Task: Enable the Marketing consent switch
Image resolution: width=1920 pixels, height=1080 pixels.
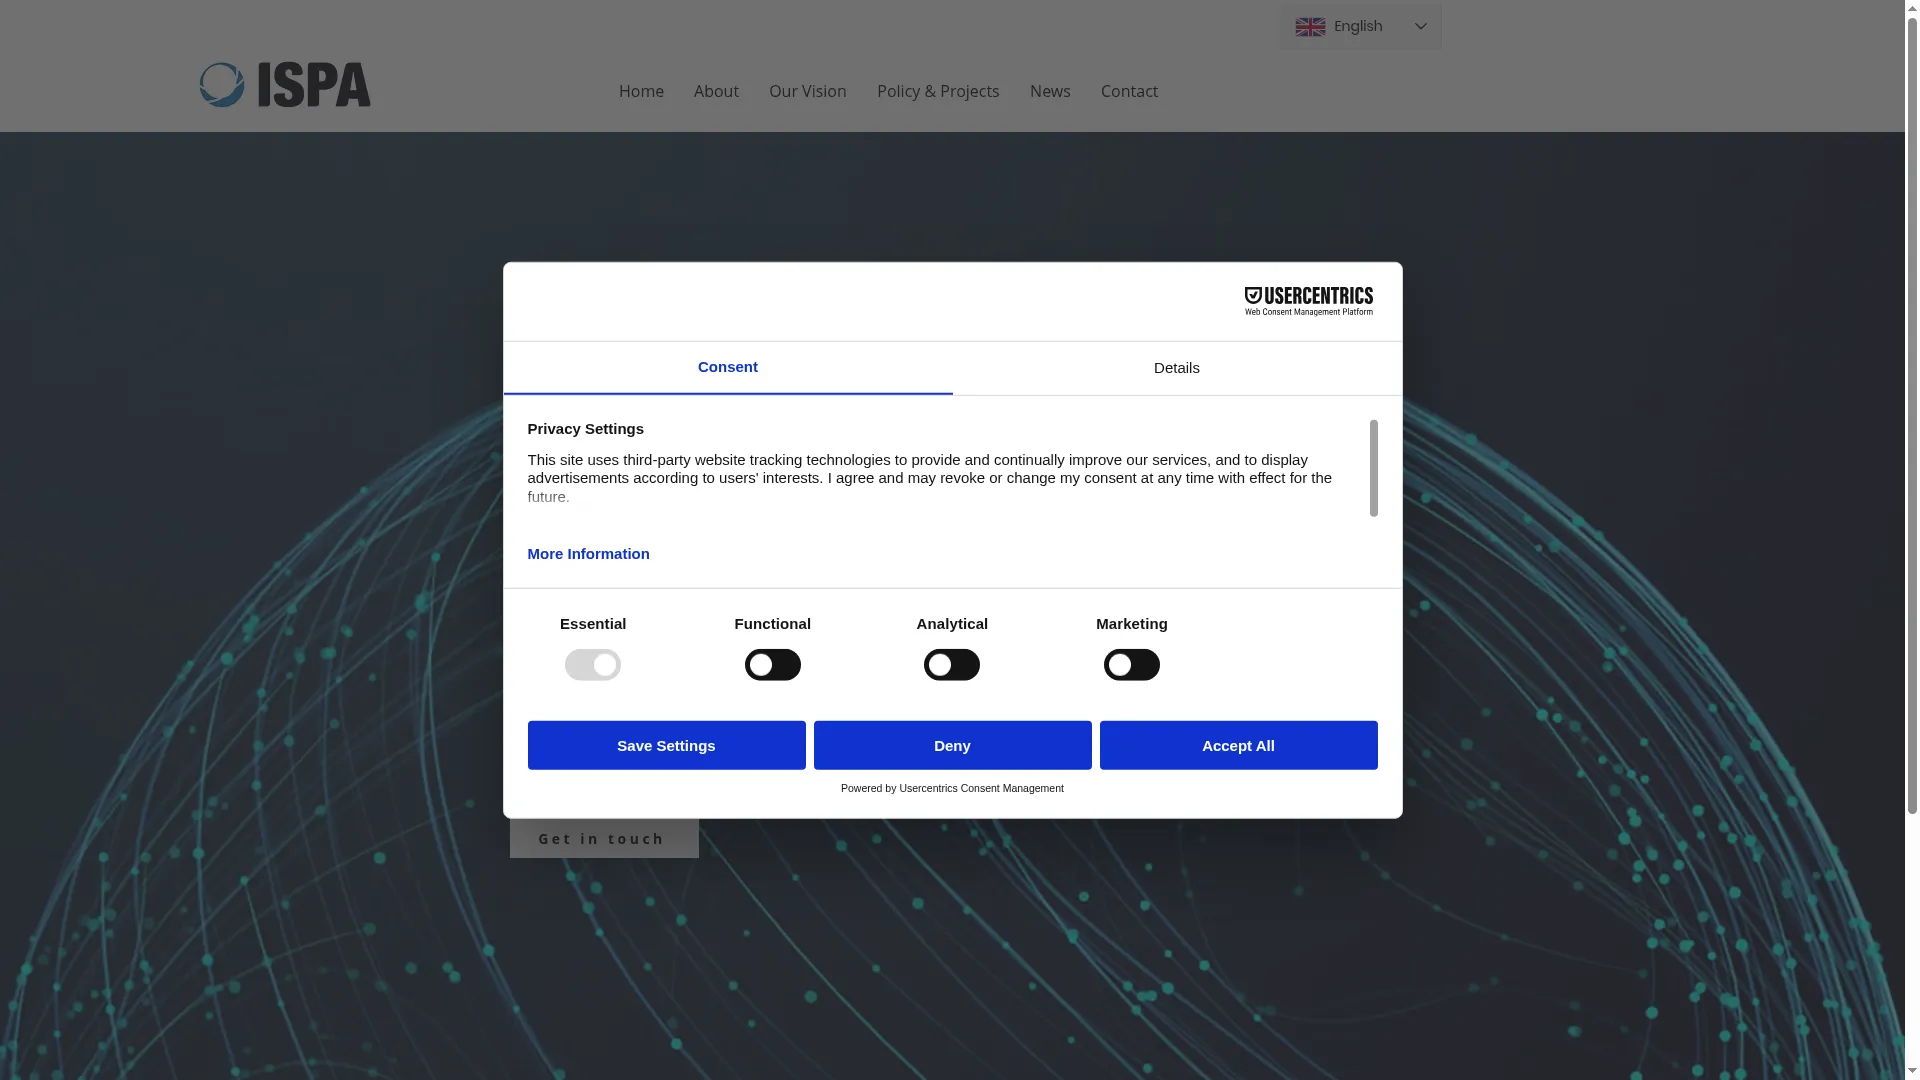Action: pyautogui.click(x=1132, y=665)
